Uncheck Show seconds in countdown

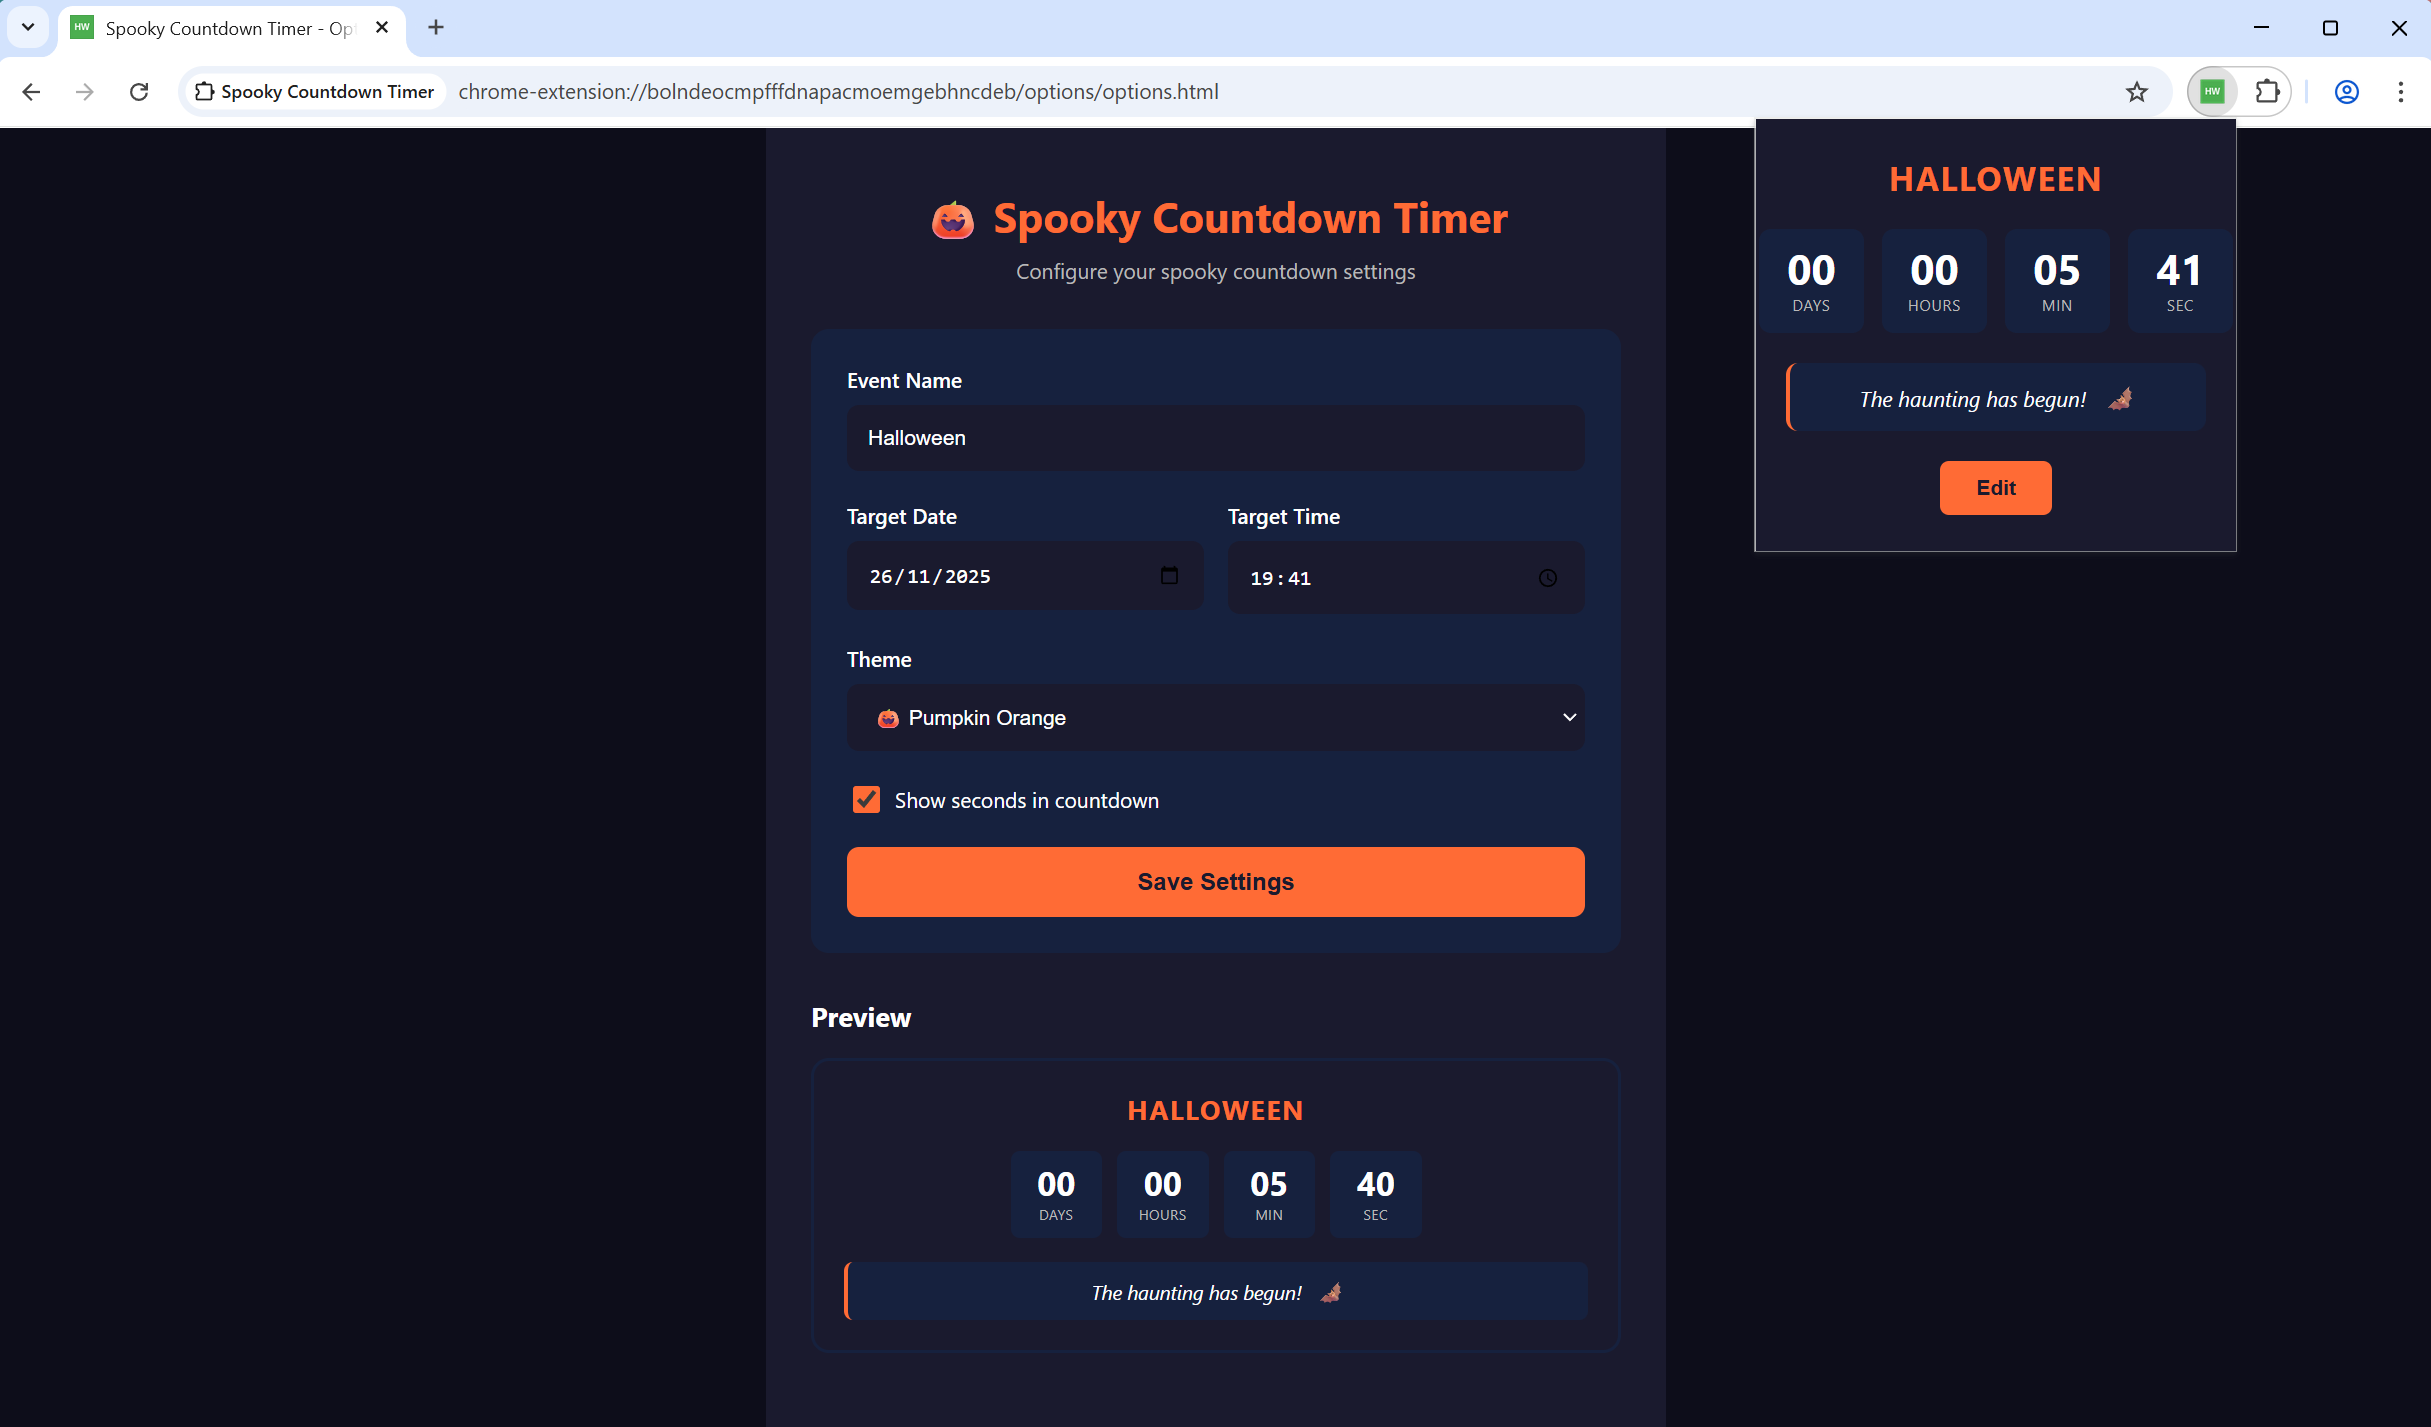click(866, 800)
